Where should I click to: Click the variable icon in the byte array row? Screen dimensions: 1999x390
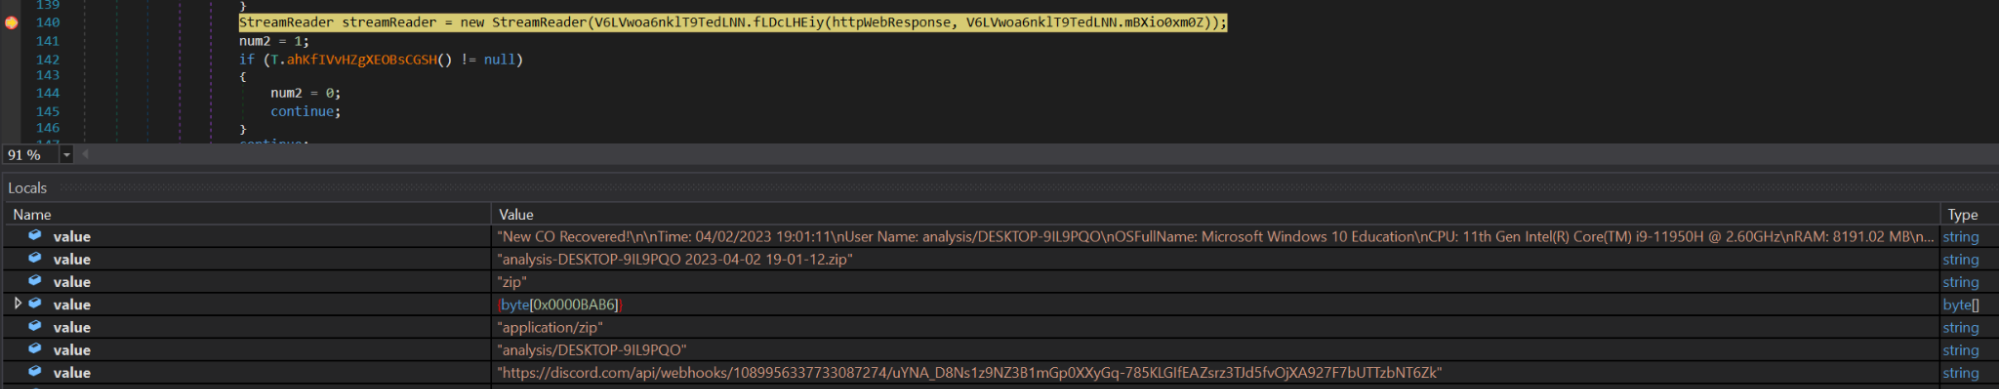pyautogui.click(x=35, y=304)
